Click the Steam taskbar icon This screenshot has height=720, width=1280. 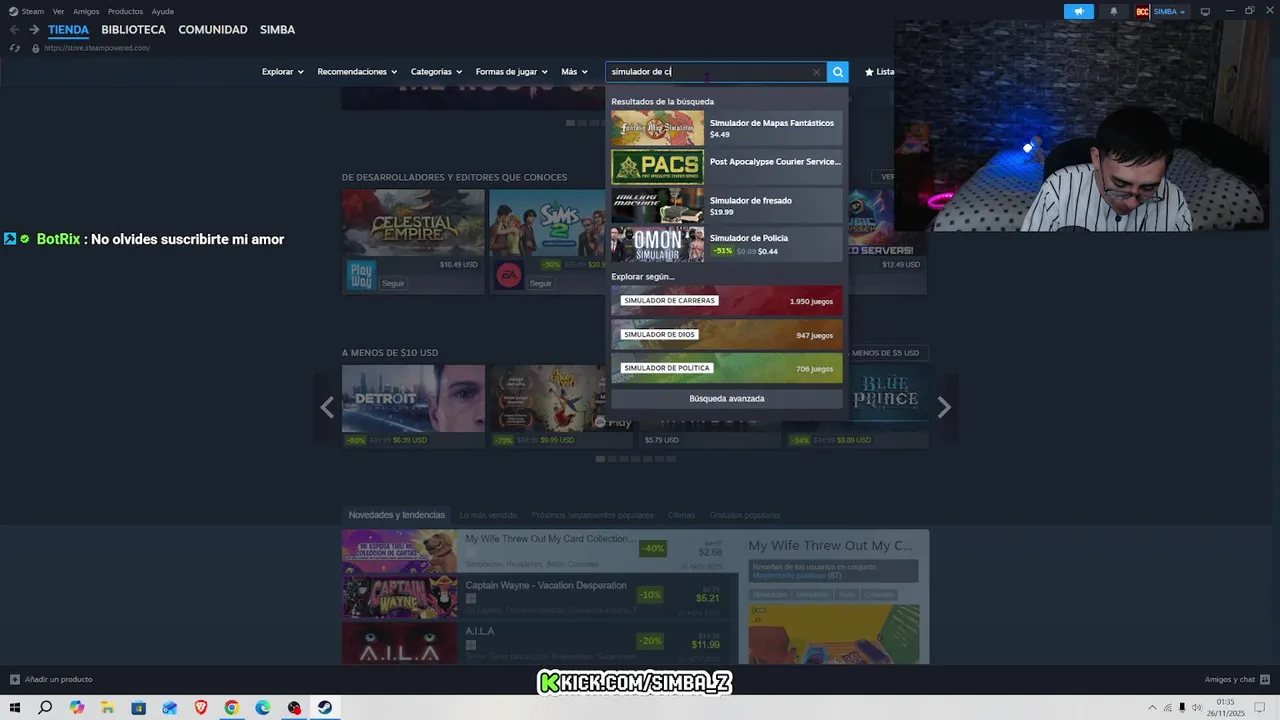[x=325, y=708]
